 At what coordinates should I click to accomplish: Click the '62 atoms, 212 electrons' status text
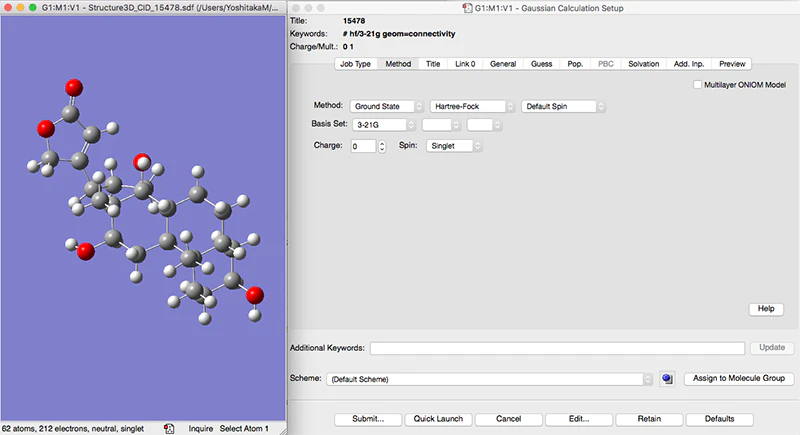pyautogui.click(x=72, y=429)
